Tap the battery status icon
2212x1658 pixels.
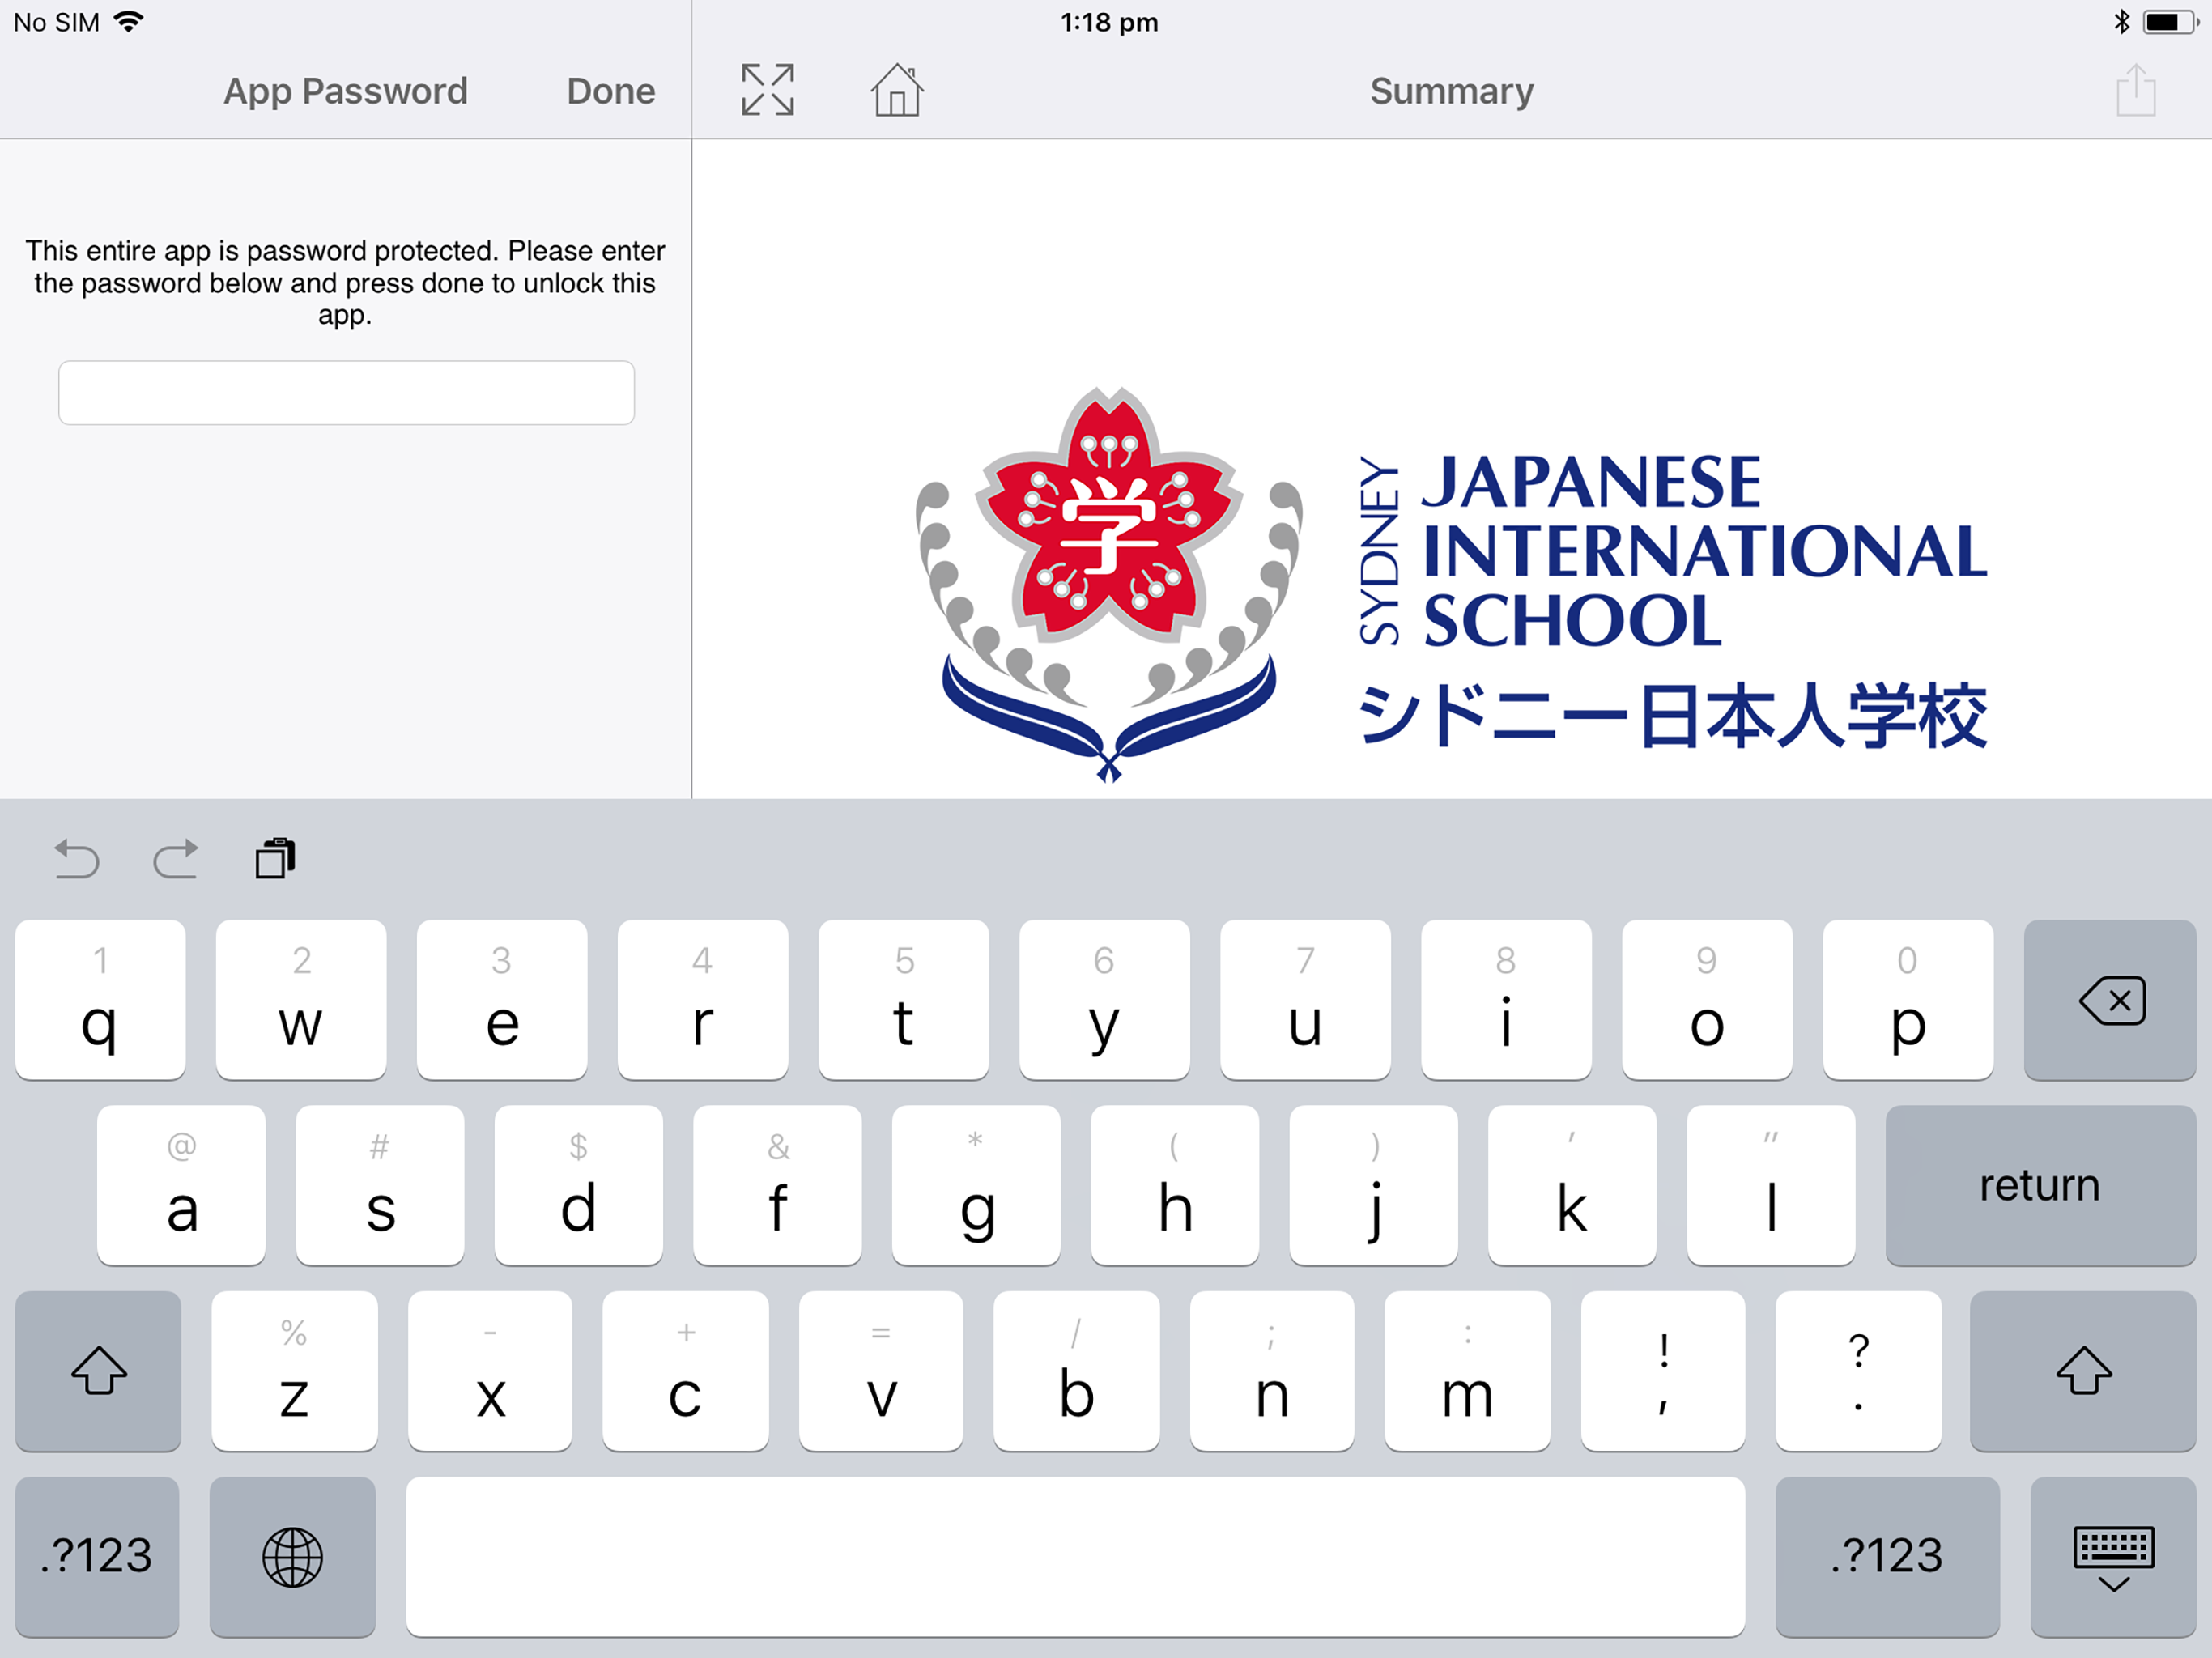click(x=2169, y=21)
